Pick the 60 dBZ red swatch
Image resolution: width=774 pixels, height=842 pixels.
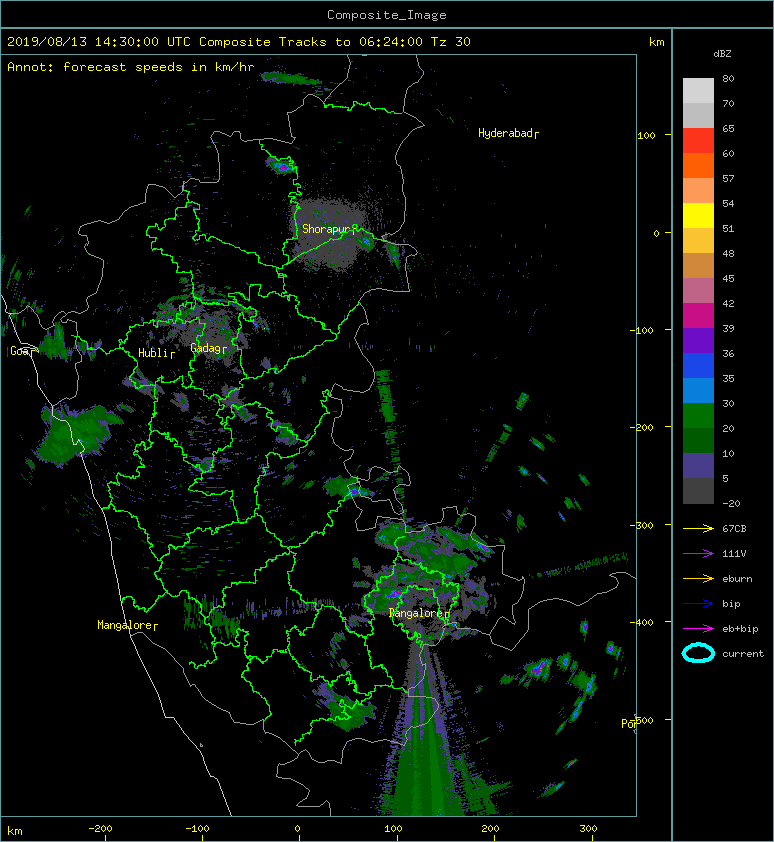click(698, 140)
